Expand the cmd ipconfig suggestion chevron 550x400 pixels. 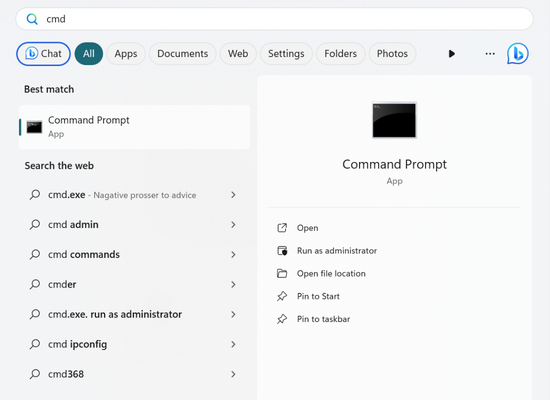233,344
